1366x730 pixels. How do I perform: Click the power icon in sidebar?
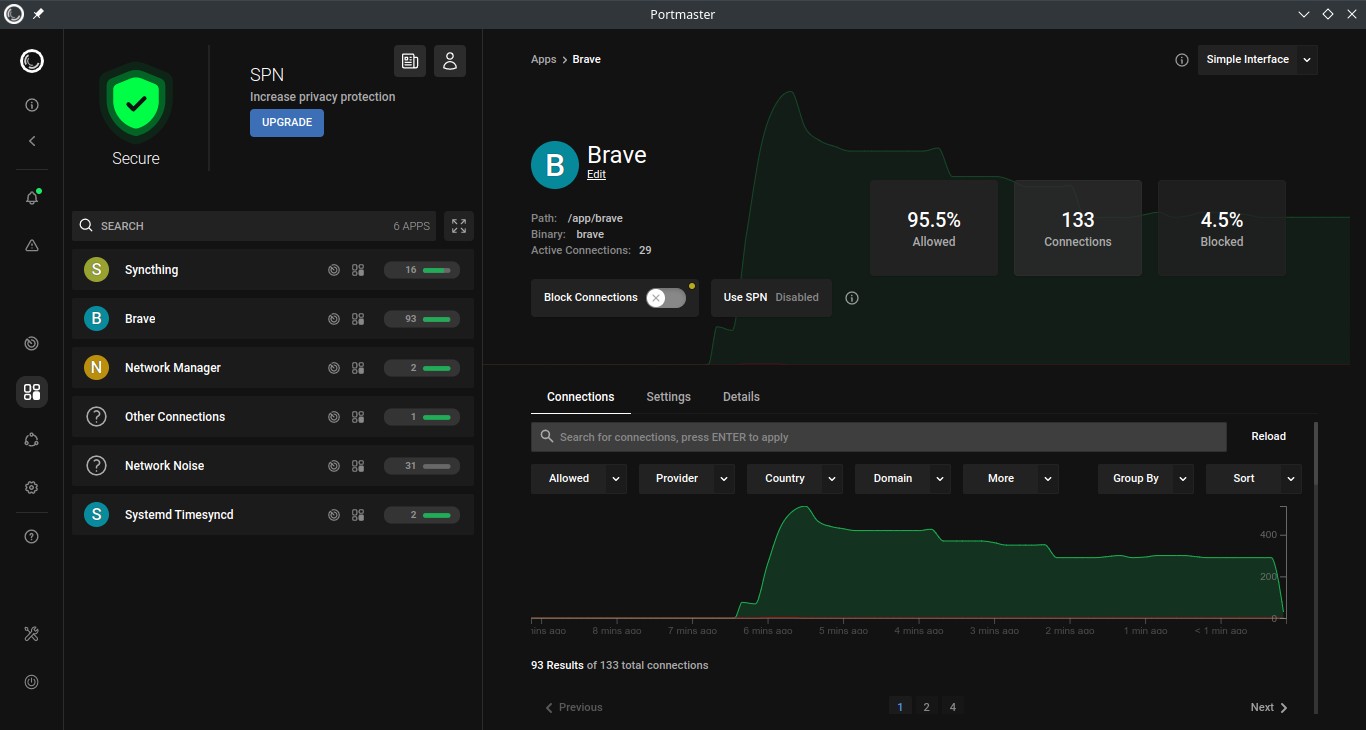click(32, 682)
